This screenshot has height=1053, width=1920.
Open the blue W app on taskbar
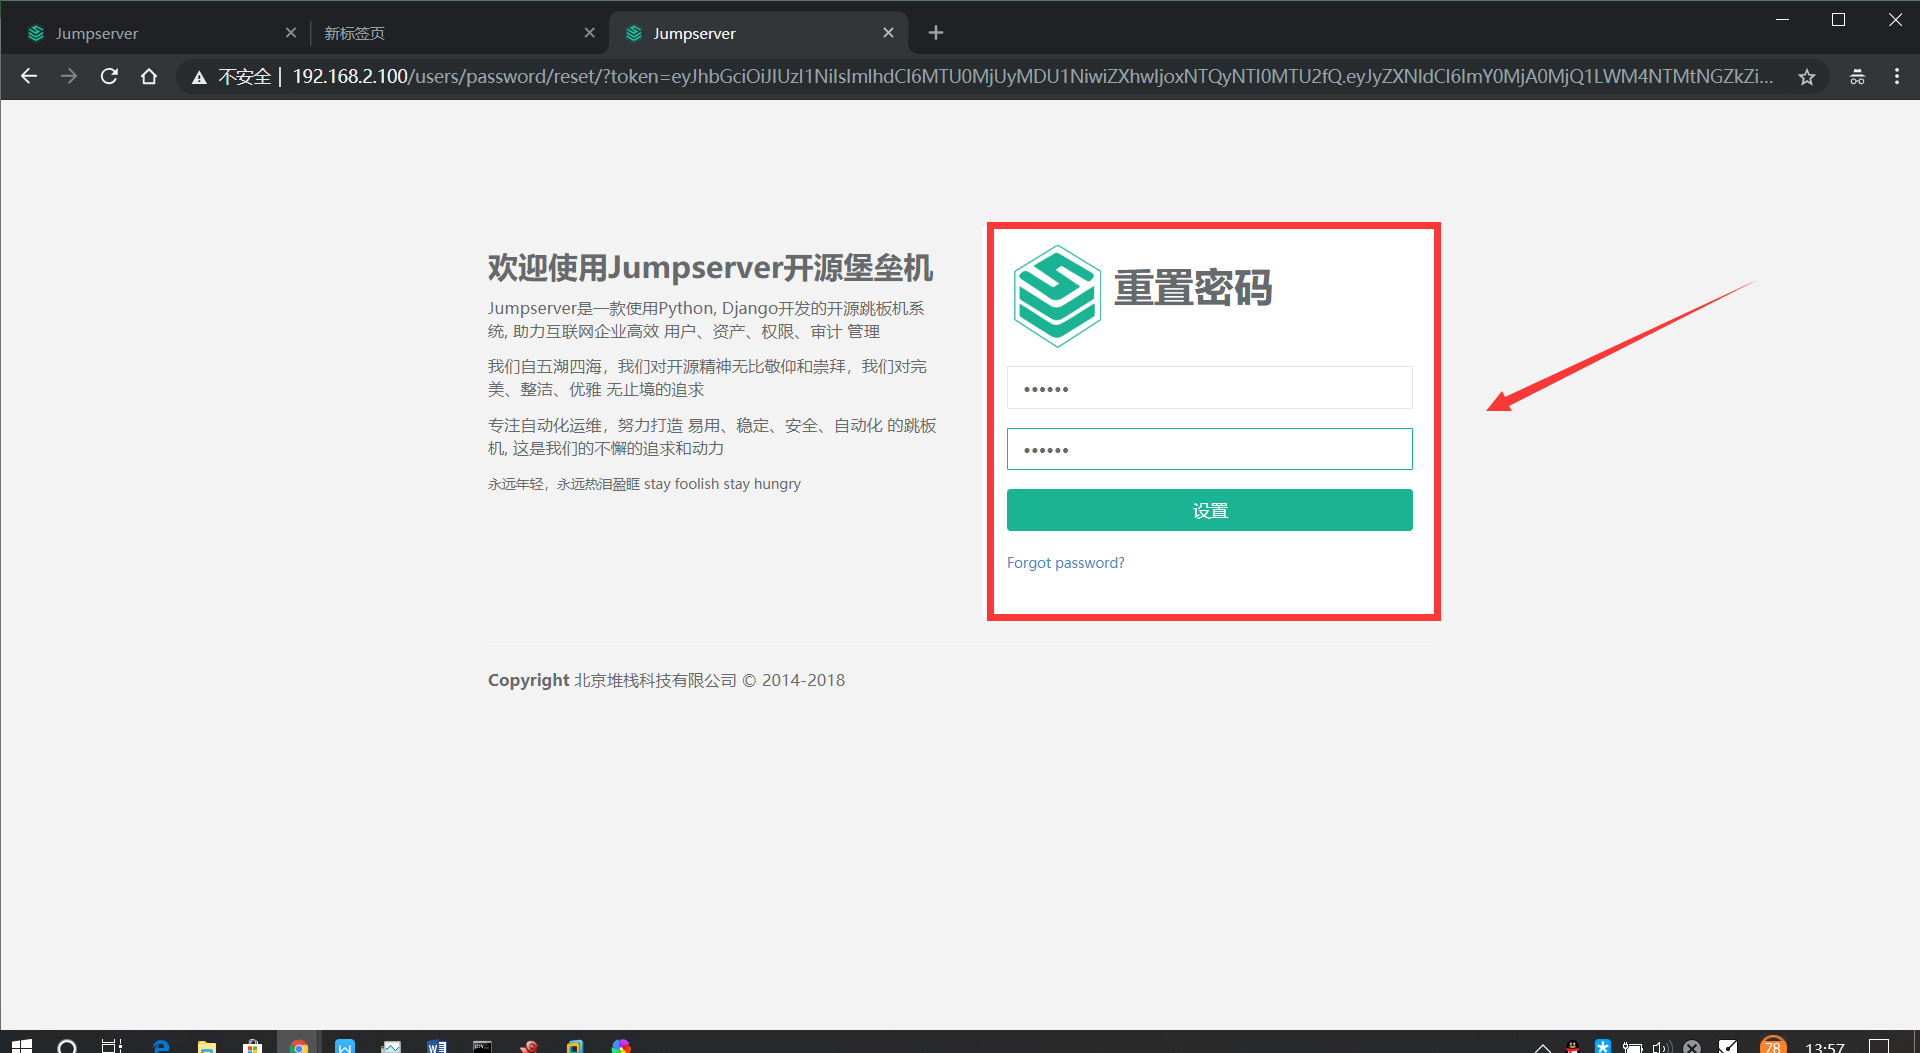(x=345, y=1046)
